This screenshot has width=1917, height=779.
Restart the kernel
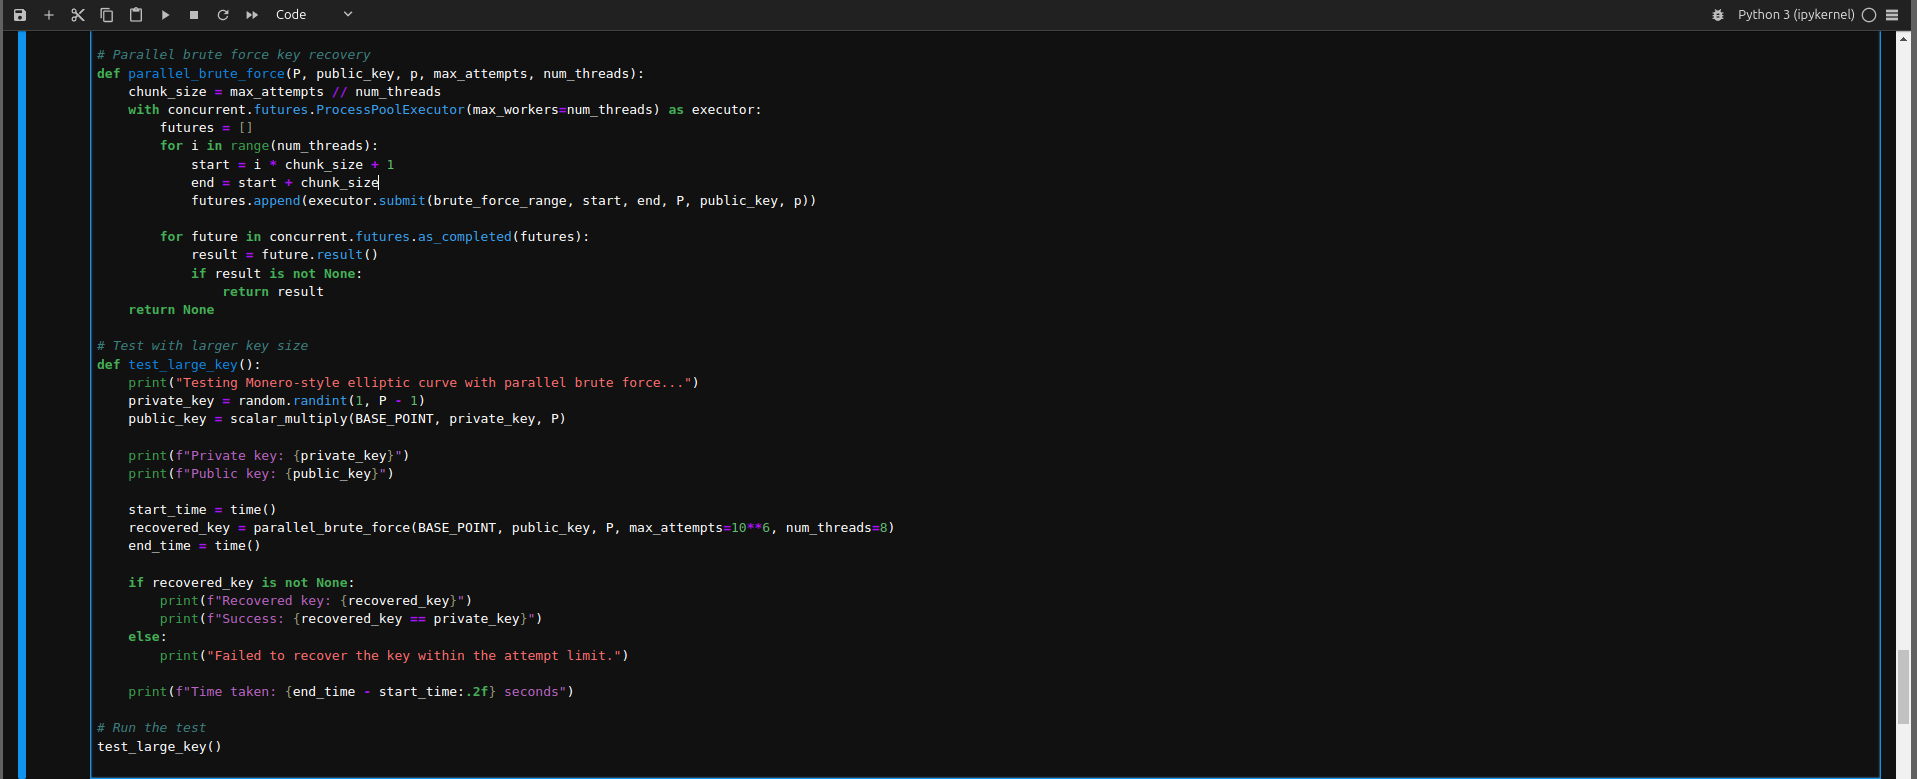[x=223, y=15]
